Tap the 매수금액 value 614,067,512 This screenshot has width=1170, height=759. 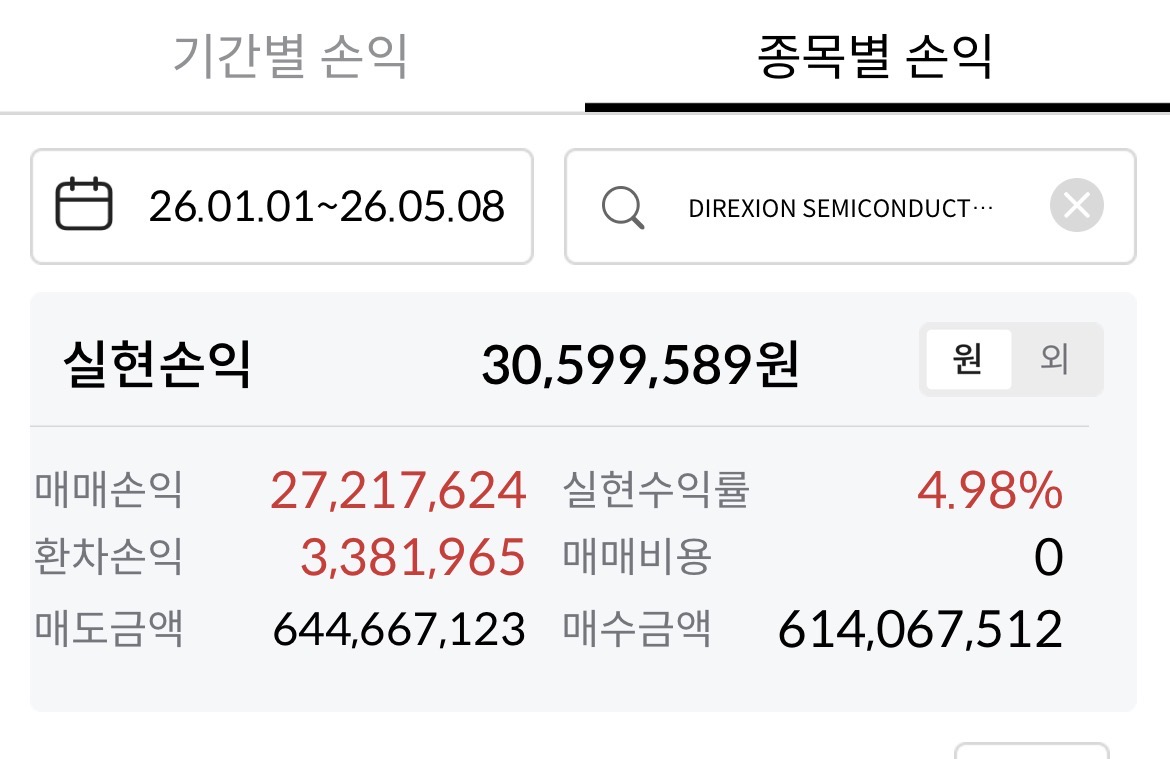click(x=920, y=629)
